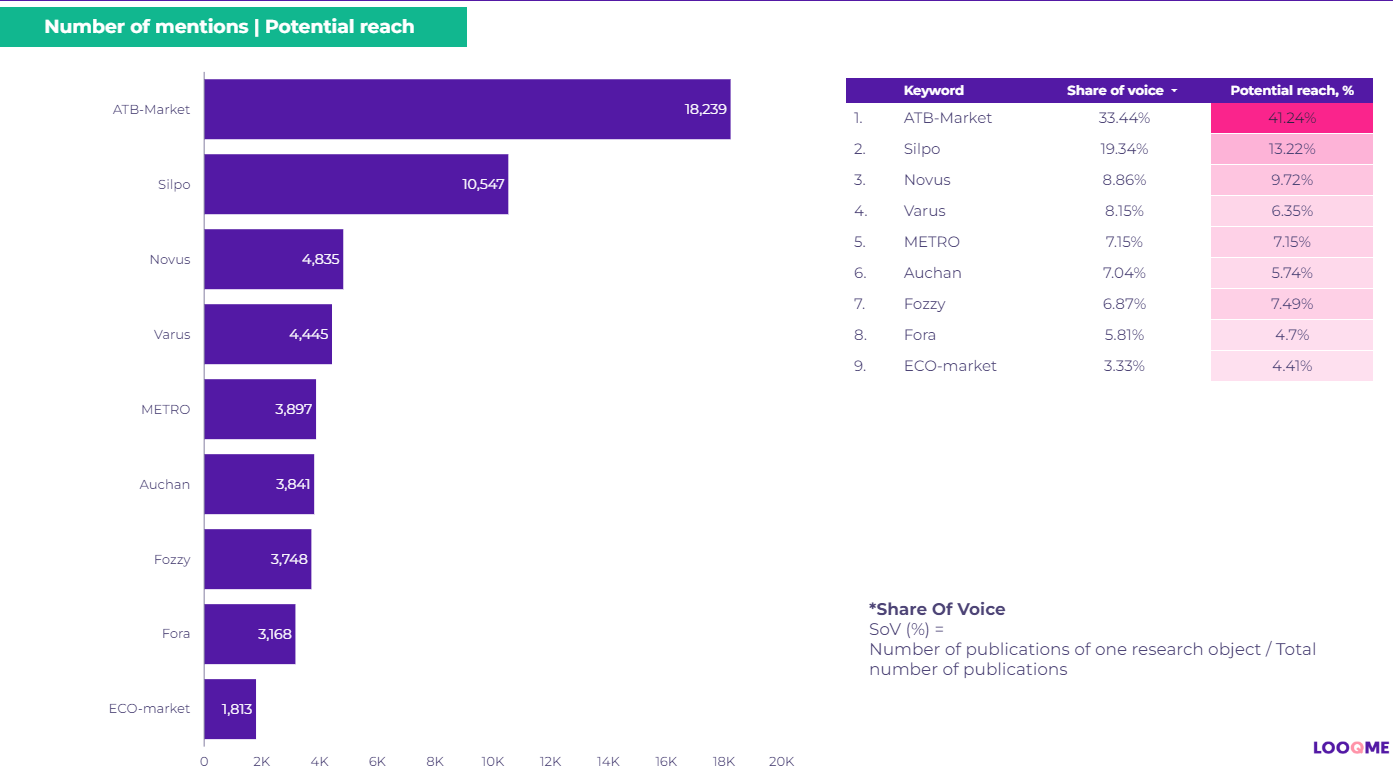Screen dimensions: 1393x778
Task: Click the 6.35% potential reach cell
Action: [1292, 211]
